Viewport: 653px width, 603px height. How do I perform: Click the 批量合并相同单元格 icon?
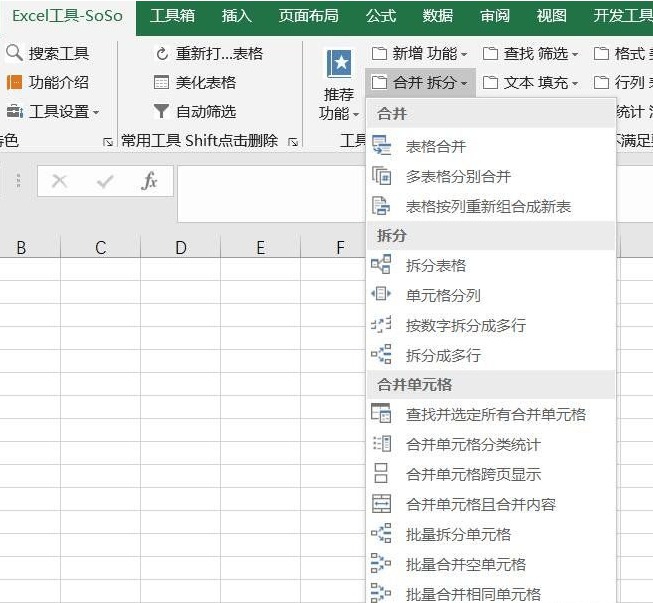(381, 593)
